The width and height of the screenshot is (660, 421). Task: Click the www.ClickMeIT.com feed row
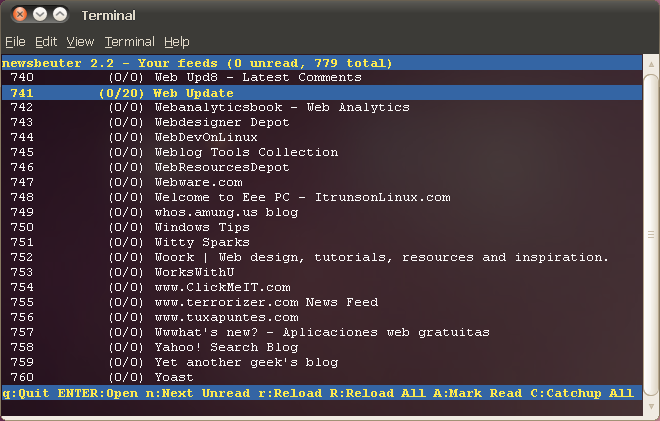(322, 288)
